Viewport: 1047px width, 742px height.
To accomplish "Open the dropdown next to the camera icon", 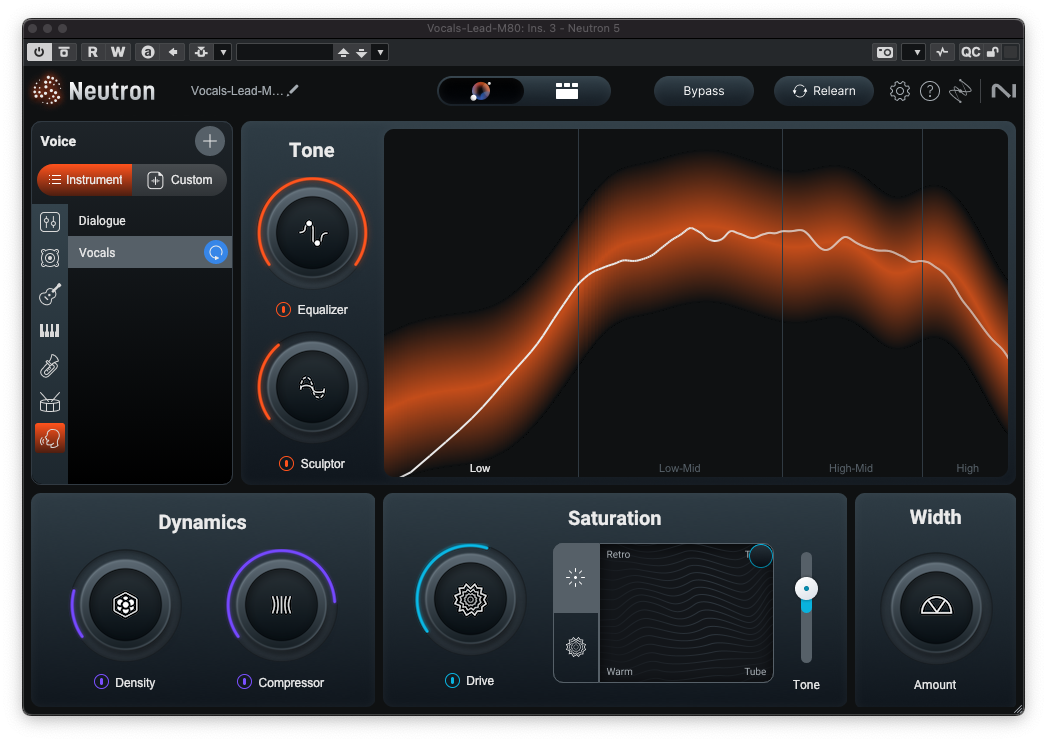I will click(x=913, y=51).
